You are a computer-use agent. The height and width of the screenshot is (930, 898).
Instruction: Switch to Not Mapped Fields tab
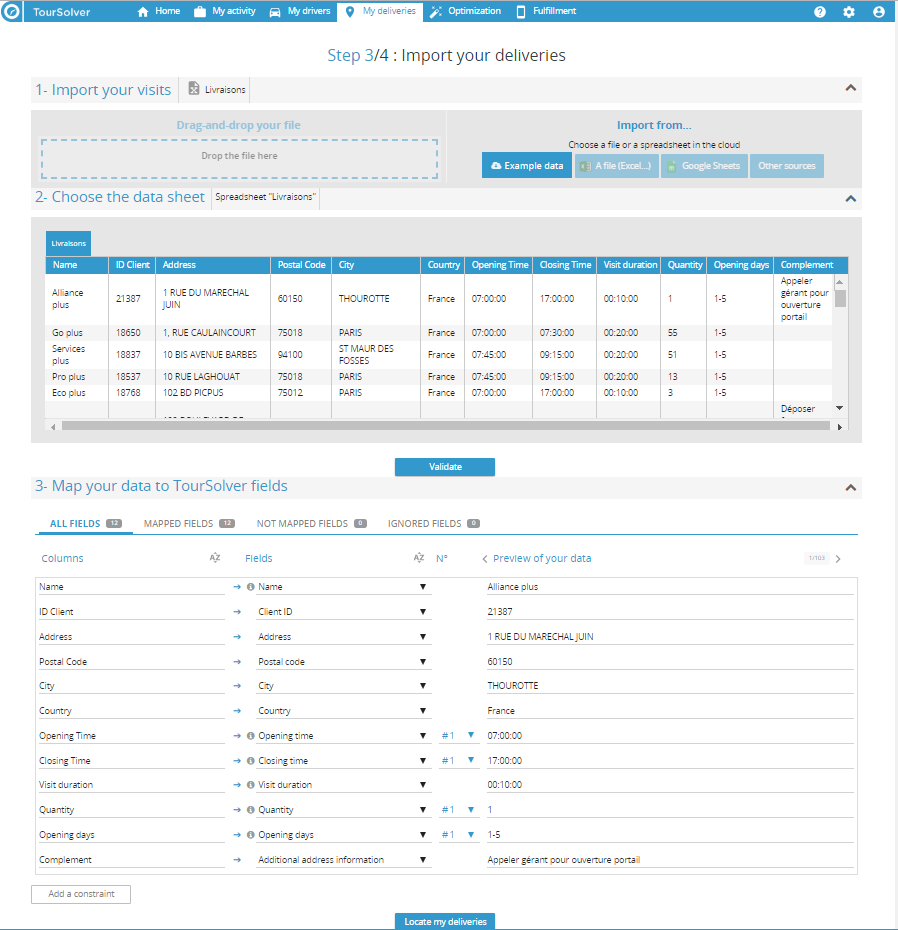coord(311,523)
